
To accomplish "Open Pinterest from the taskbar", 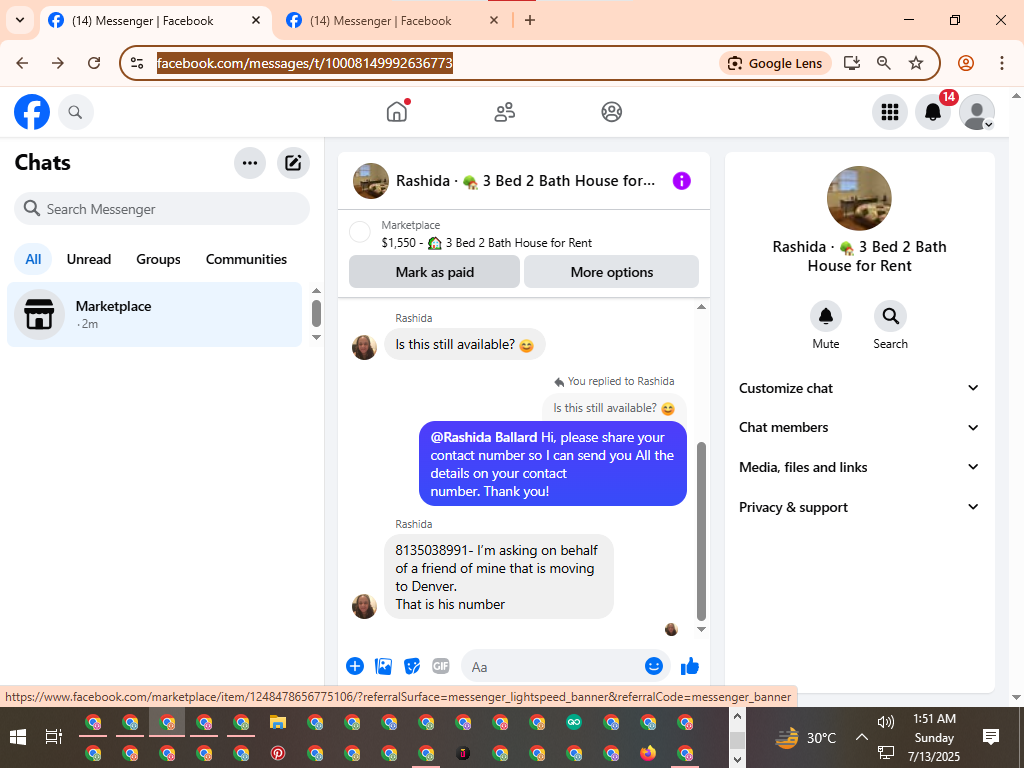I will 278,753.
